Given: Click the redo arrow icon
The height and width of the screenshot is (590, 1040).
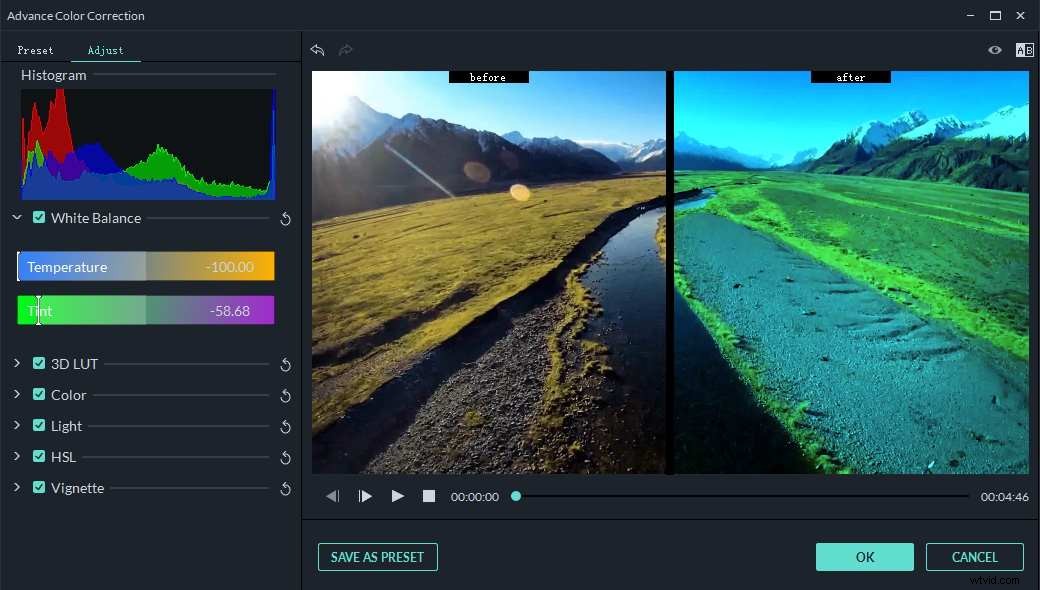Looking at the screenshot, I should (x=345, y=50).
